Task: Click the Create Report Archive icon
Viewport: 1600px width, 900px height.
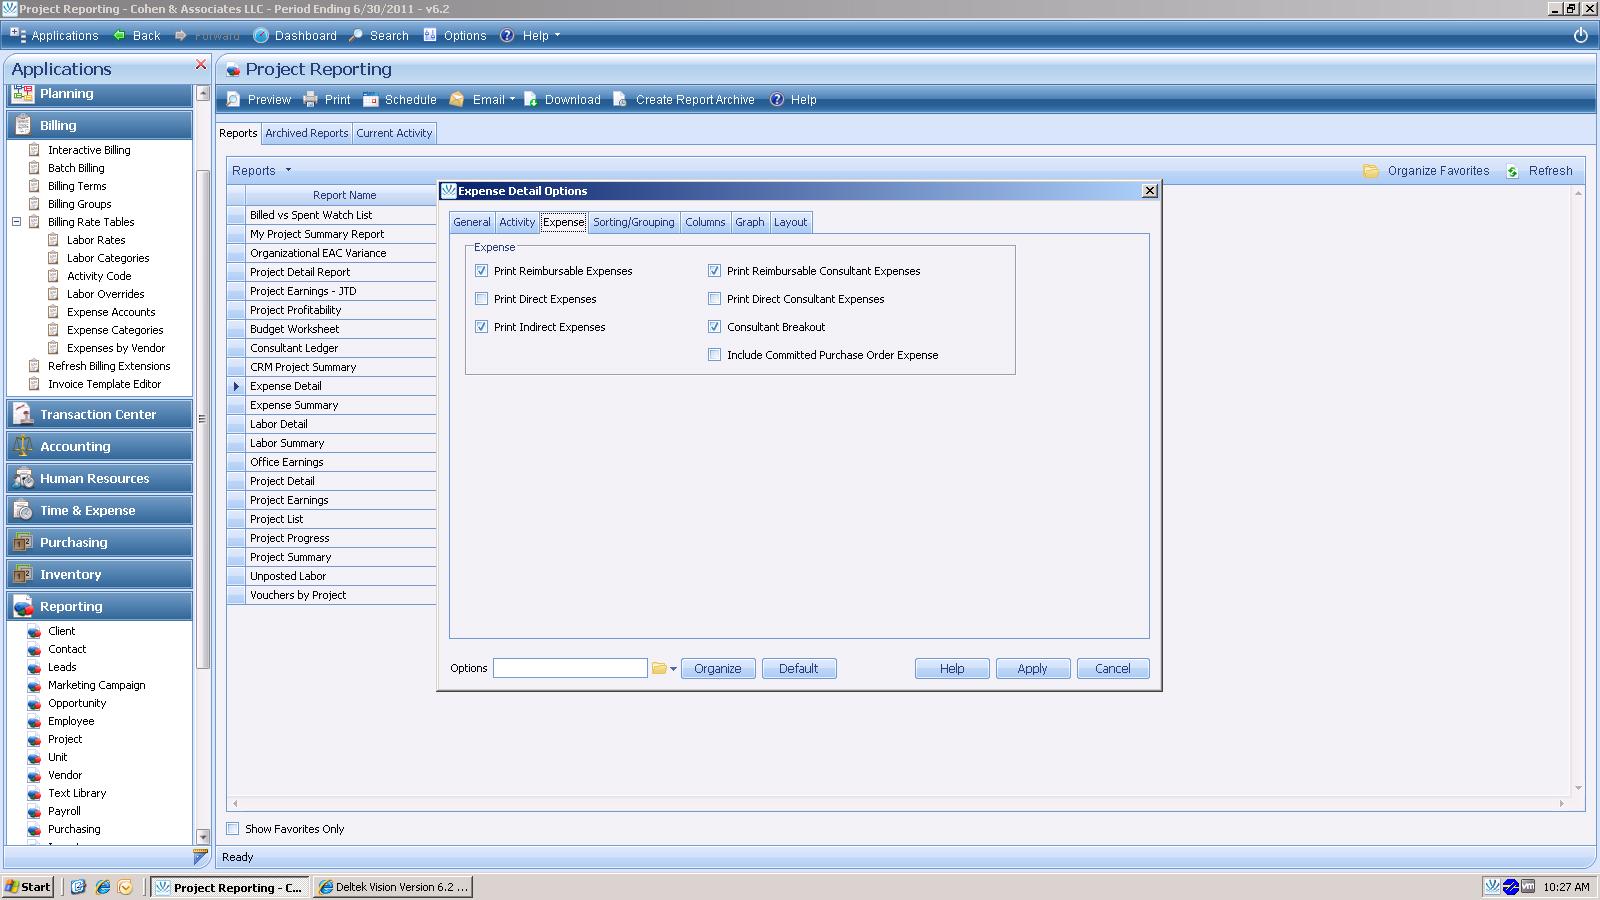Action: pyautogui.click(x=620, y=100)
